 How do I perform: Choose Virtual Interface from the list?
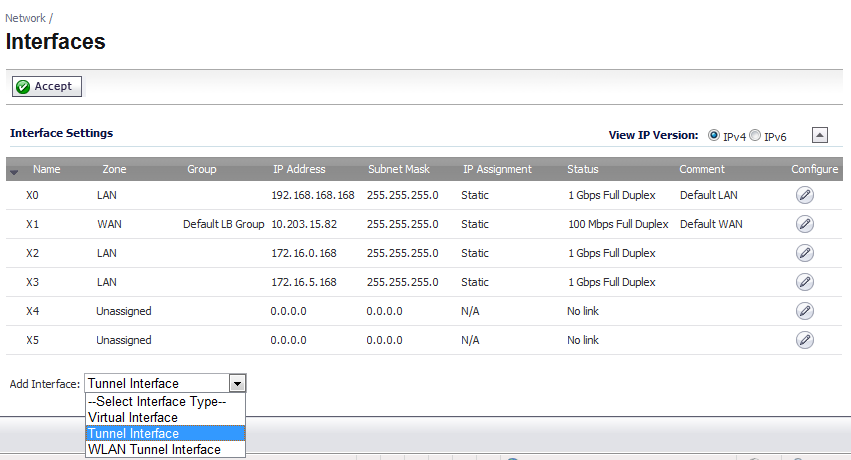(166, 417)
